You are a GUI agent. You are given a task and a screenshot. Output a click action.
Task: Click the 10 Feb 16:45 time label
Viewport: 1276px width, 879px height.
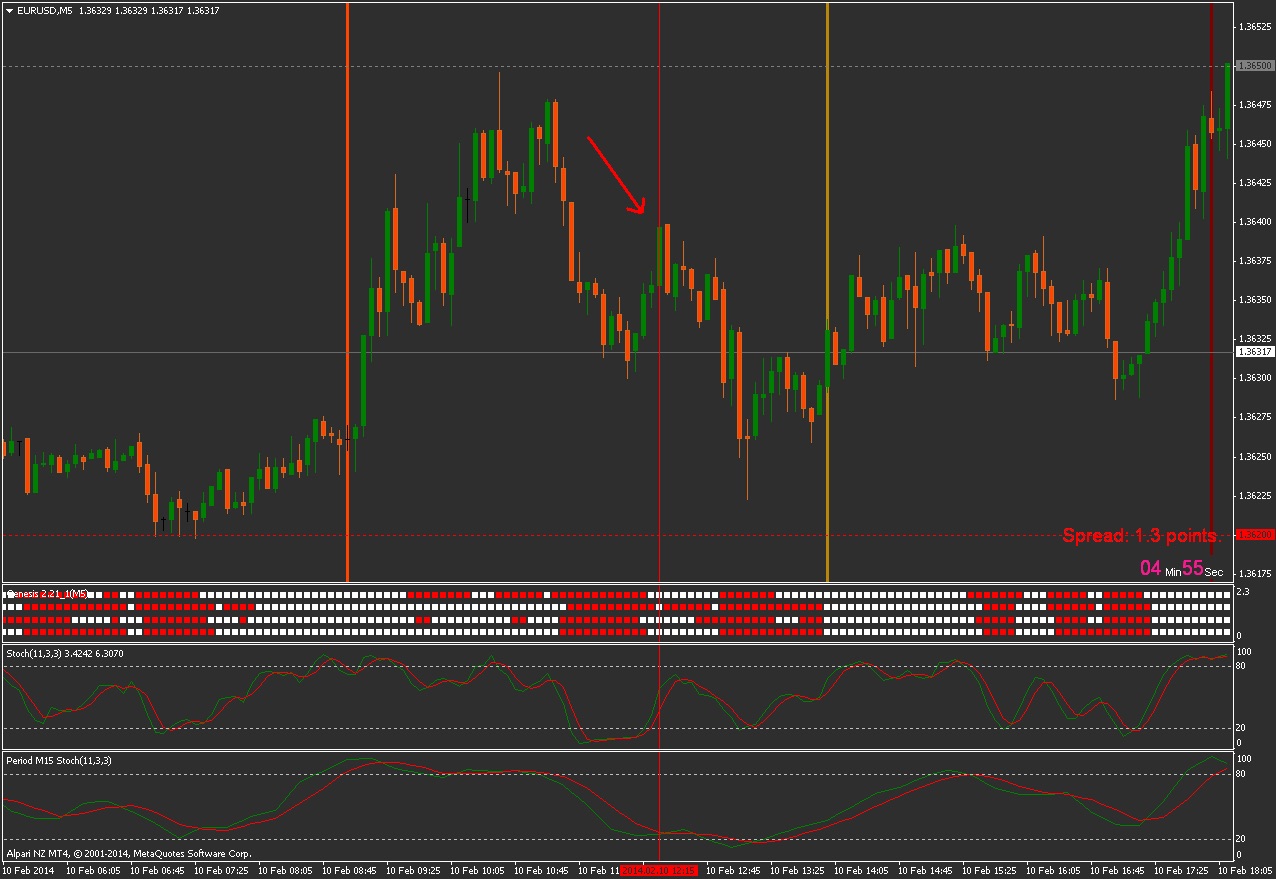[x=1117, y=871]
